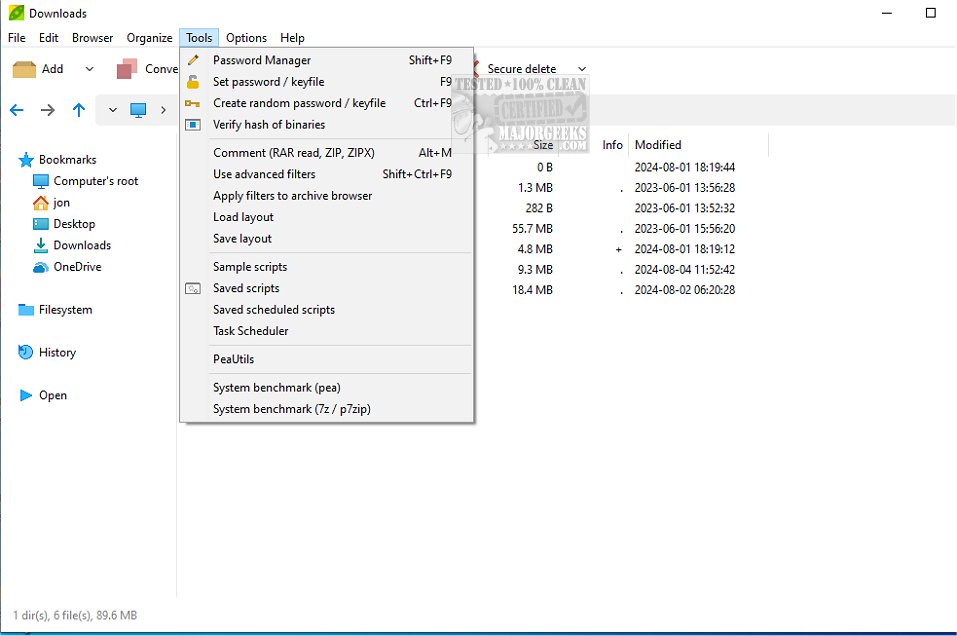
Task: Go back with the left arrow
Action: 16,110
